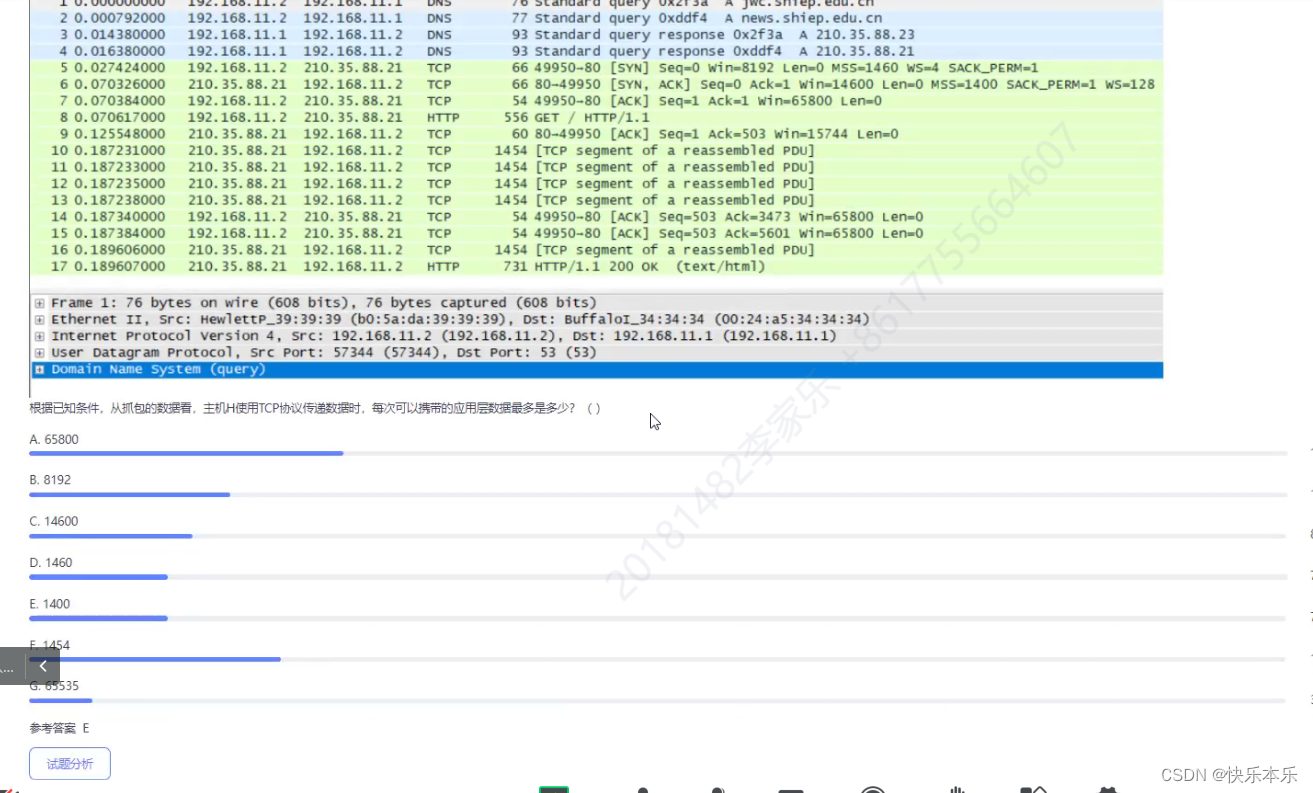Expand Internet Protocol Version 4 node
Screen dimensions: 1313x793
[39, 336]
